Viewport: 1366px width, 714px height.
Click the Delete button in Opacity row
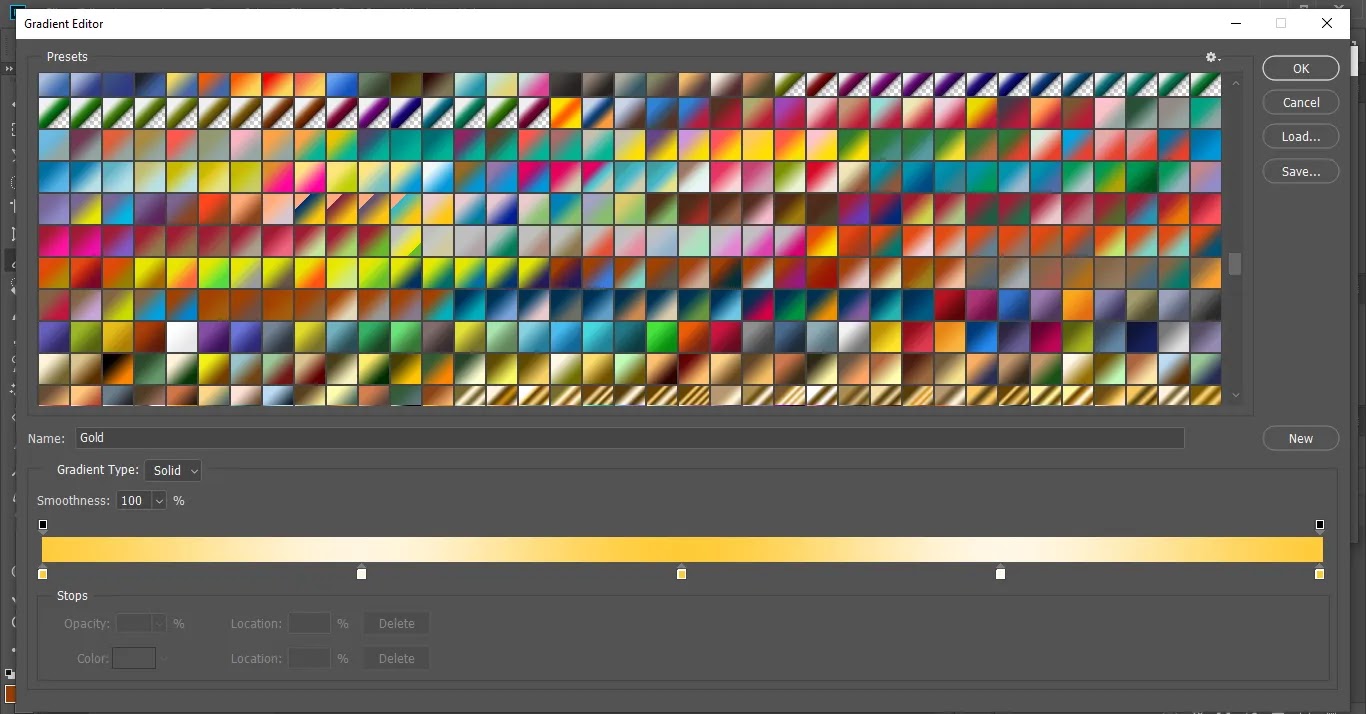pyautogui.click(x=396, y=623)
